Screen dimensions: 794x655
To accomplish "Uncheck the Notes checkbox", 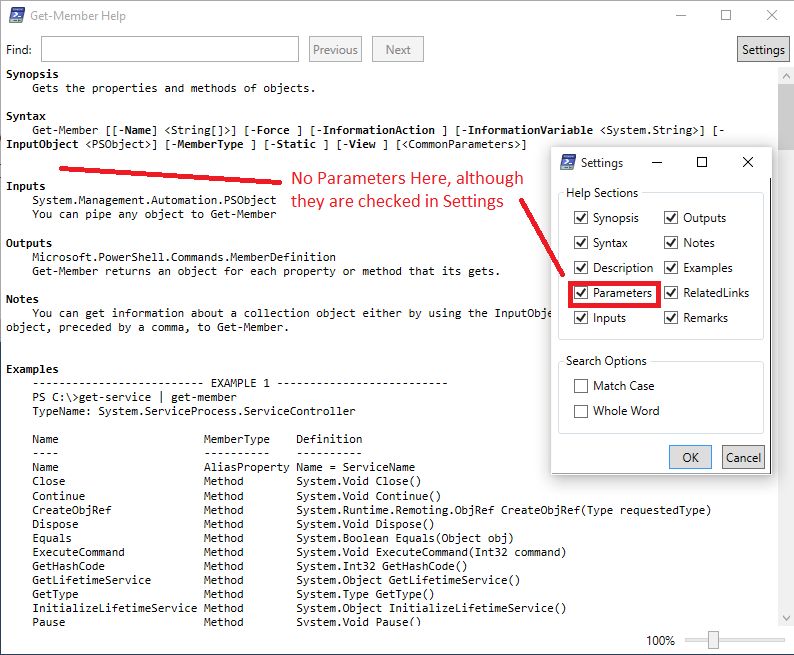I will 671,242.
